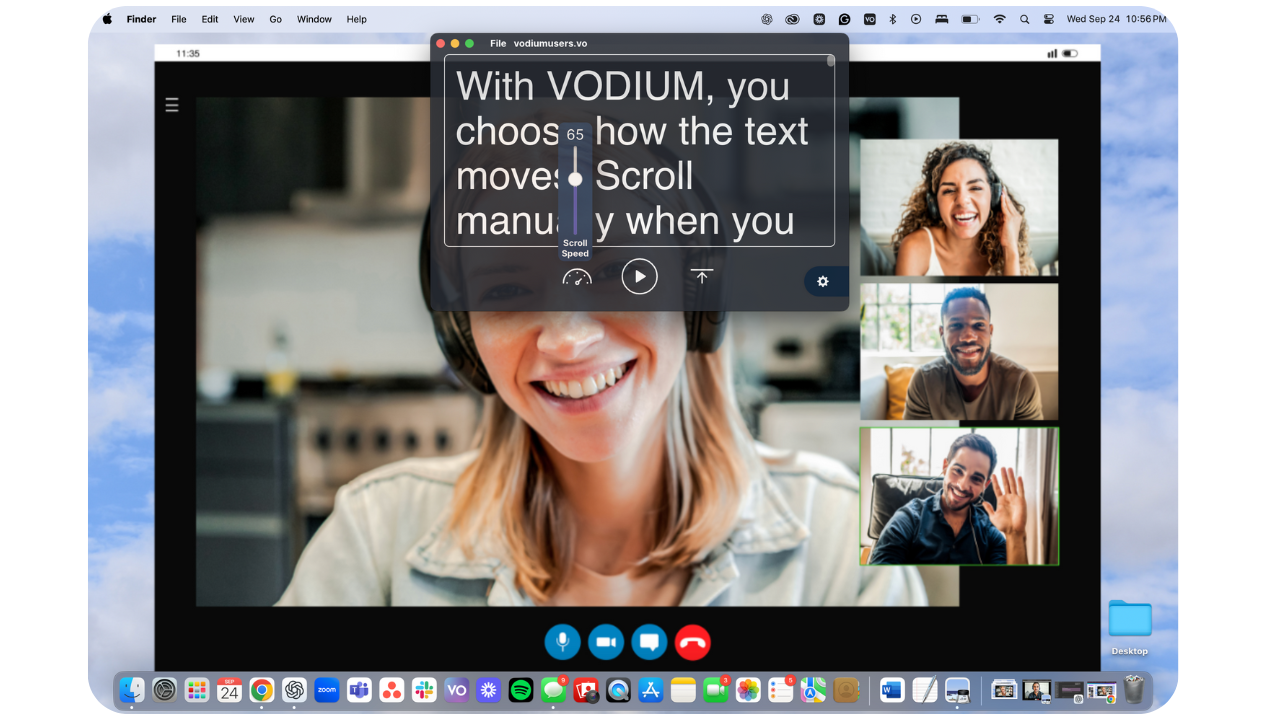
Task: Launch ChatGPT from the Dock
Action: click(x=294, y=690)
